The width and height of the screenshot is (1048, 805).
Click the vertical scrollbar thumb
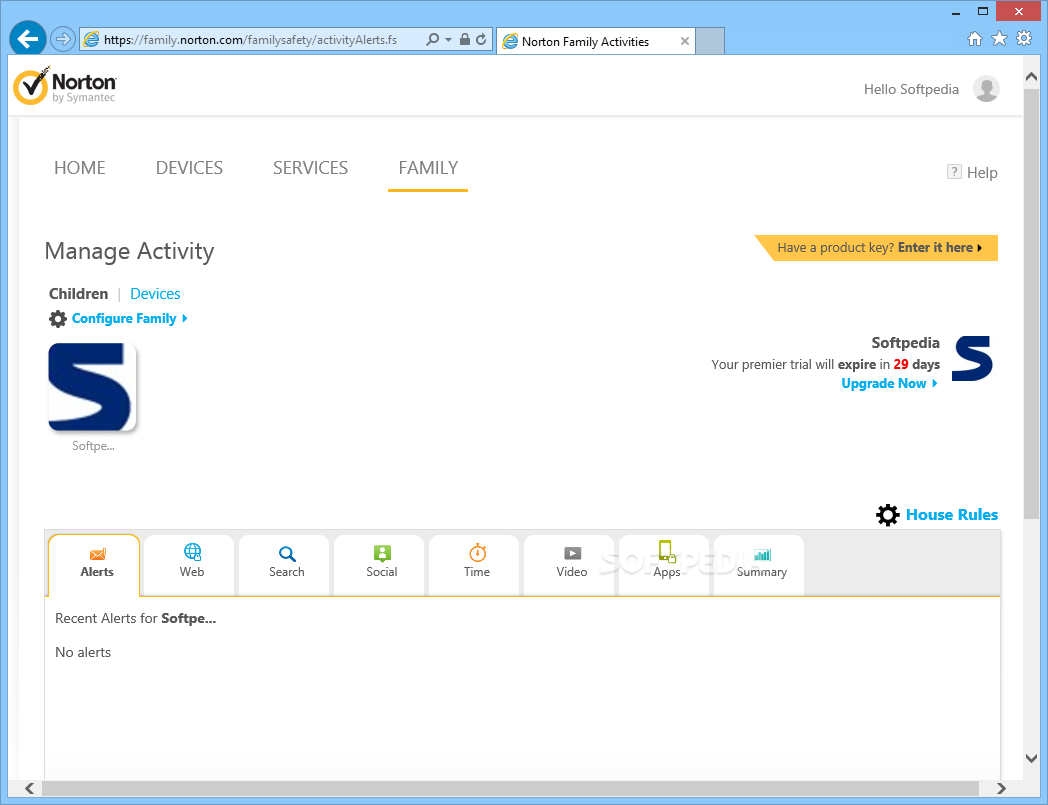click(x=1031, y=304)
